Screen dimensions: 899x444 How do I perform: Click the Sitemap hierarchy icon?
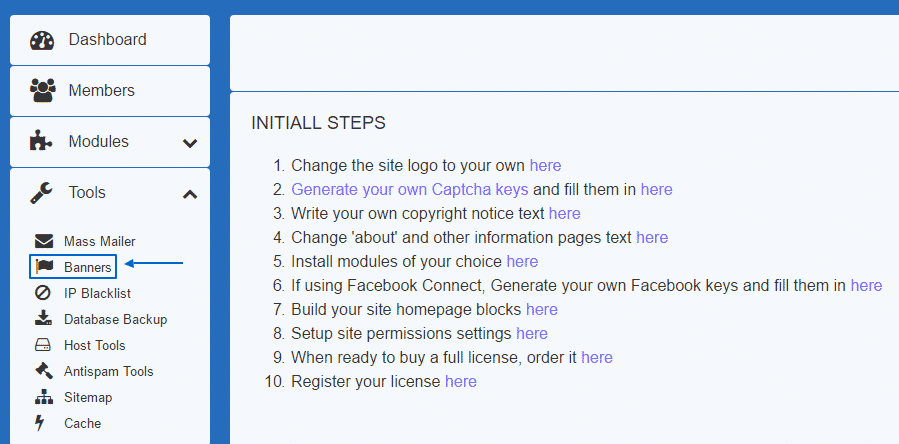coord(43,397)
